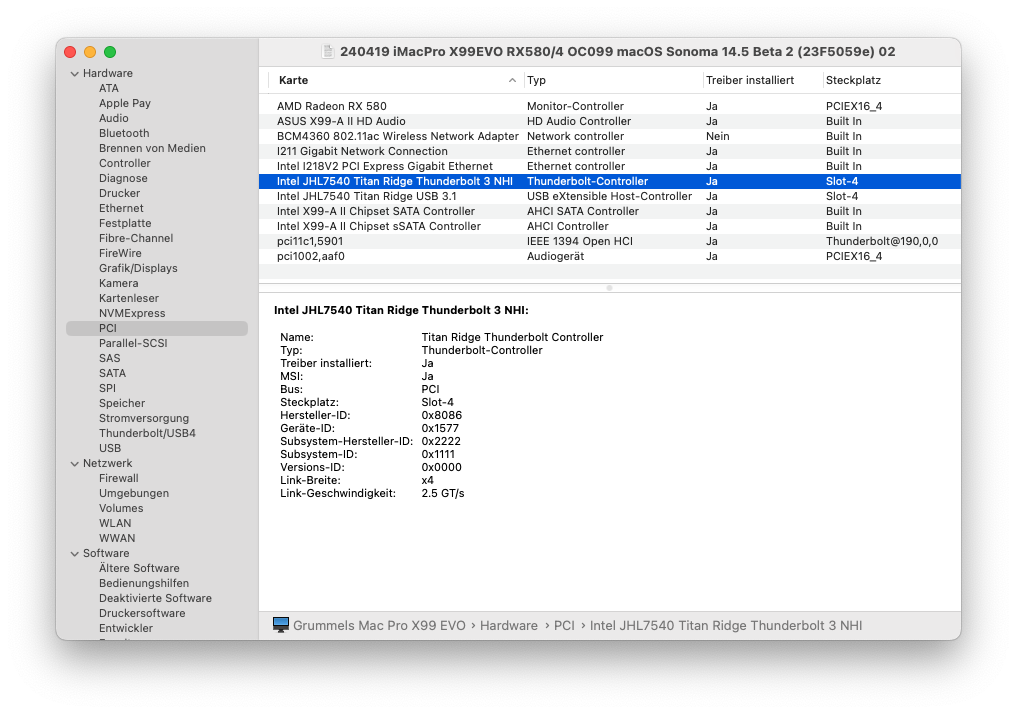Select the pci11c1,5901 row
This screenshot has height=714, width=1017.
point(610,241)
